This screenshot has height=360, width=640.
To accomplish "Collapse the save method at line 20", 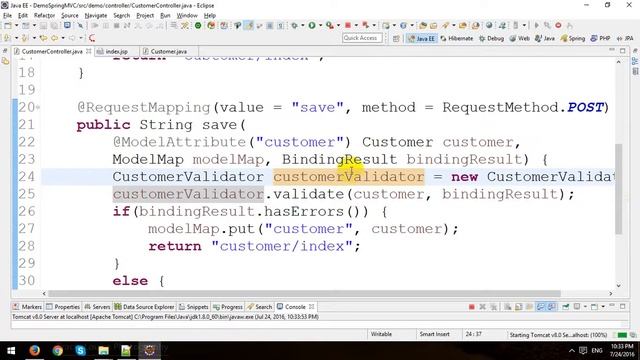I will (x=38, y=108).
